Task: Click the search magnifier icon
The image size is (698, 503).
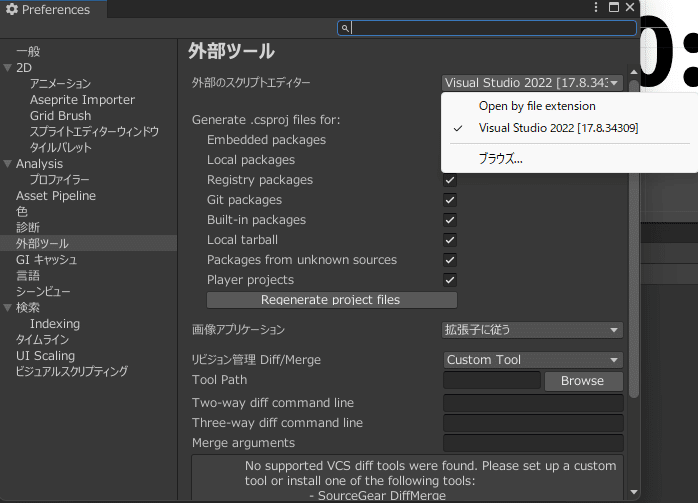Action: (345, 28)
